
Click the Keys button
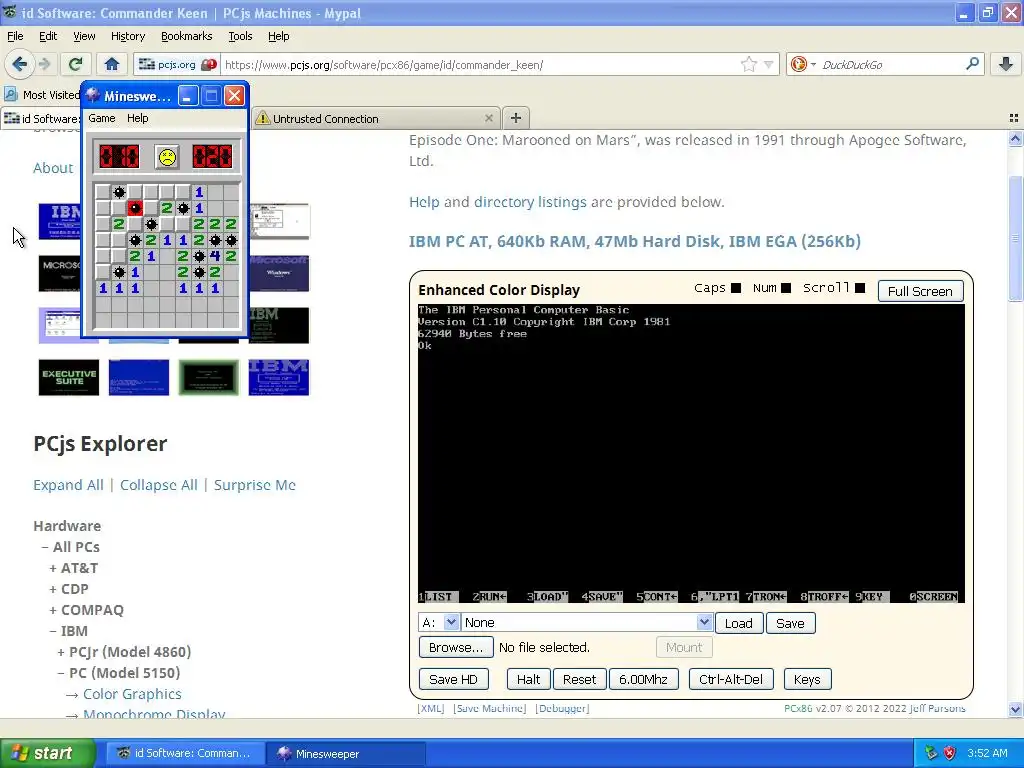[x=807, y=679]
